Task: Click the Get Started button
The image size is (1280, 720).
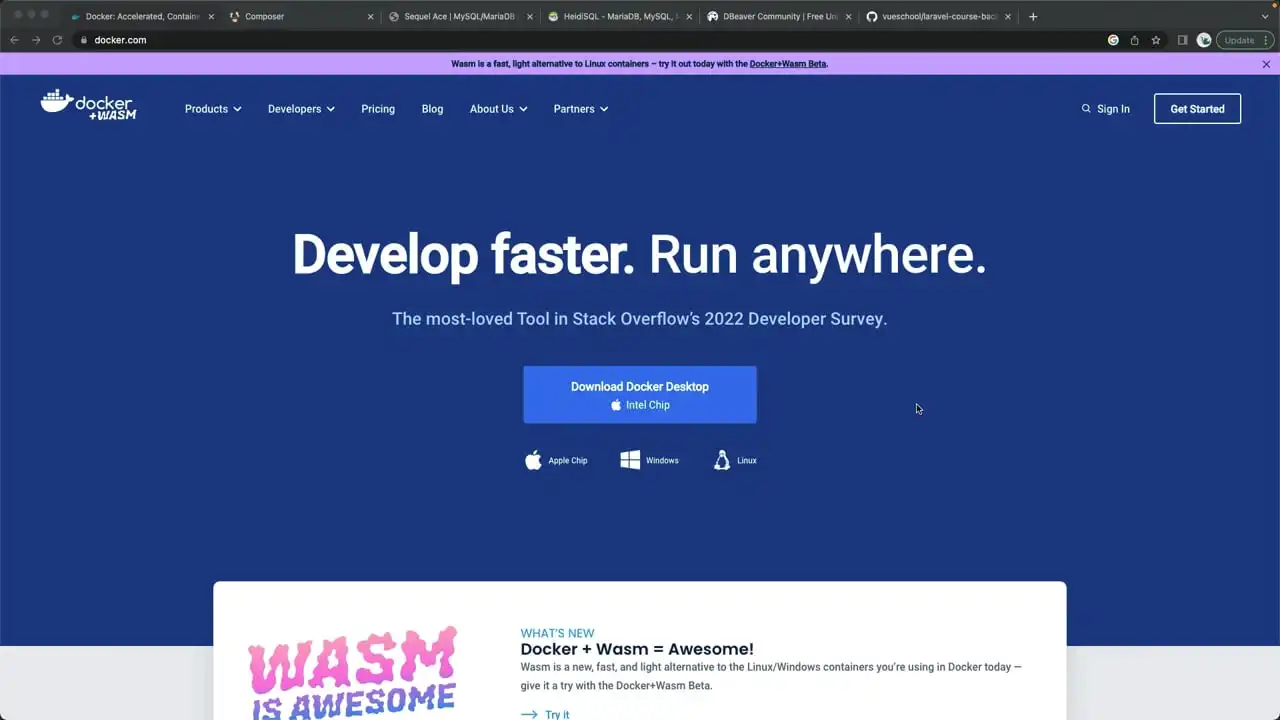Action: click(1197, 109)
